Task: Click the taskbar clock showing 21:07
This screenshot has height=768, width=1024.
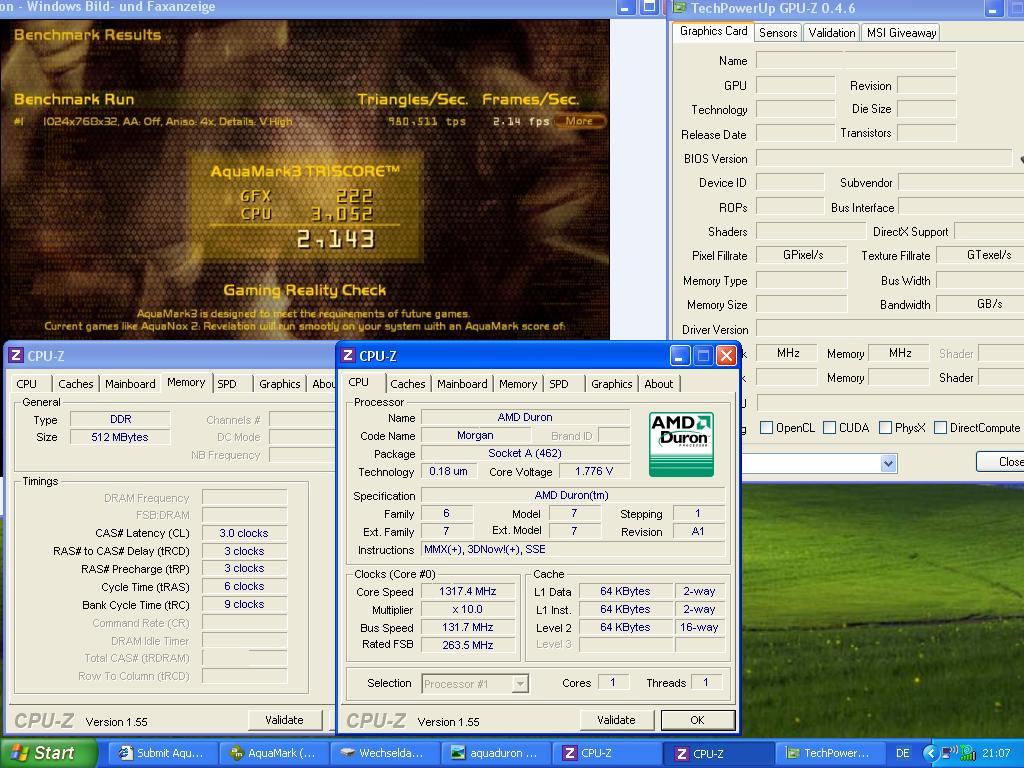Action: point(995,753)
